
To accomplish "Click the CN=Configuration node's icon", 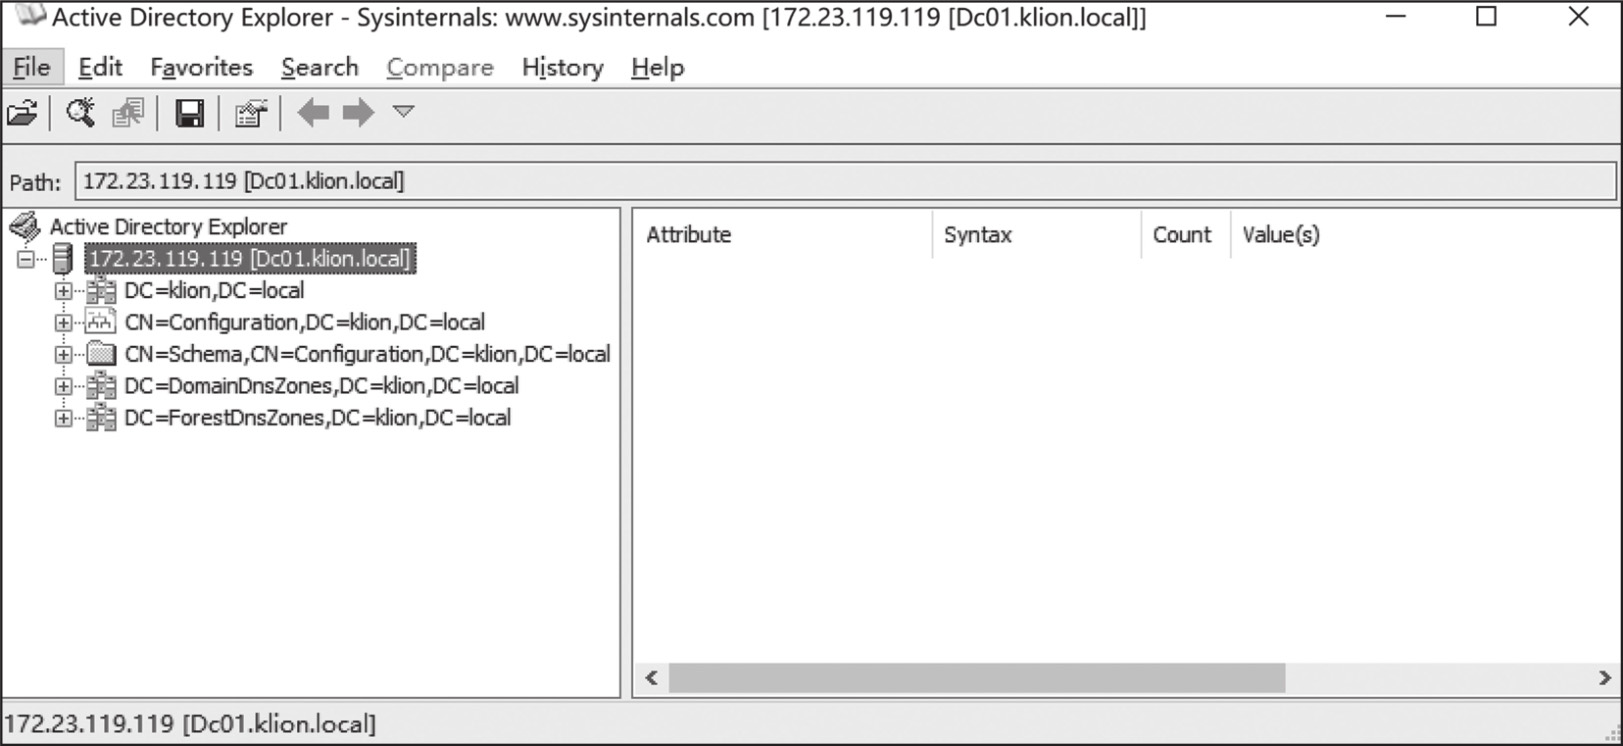I will (x=101, y=322).
